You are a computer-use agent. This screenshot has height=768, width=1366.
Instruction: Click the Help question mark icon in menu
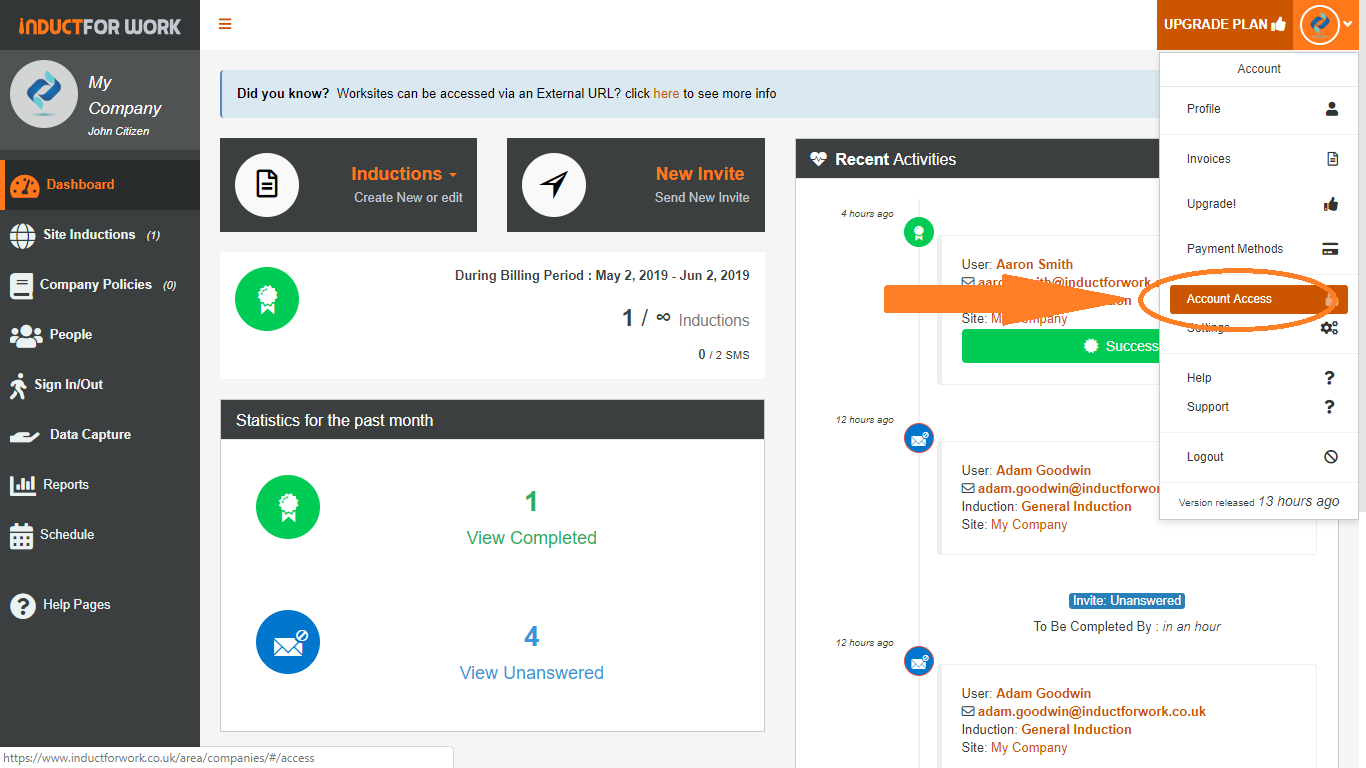tap(1329, 378)
